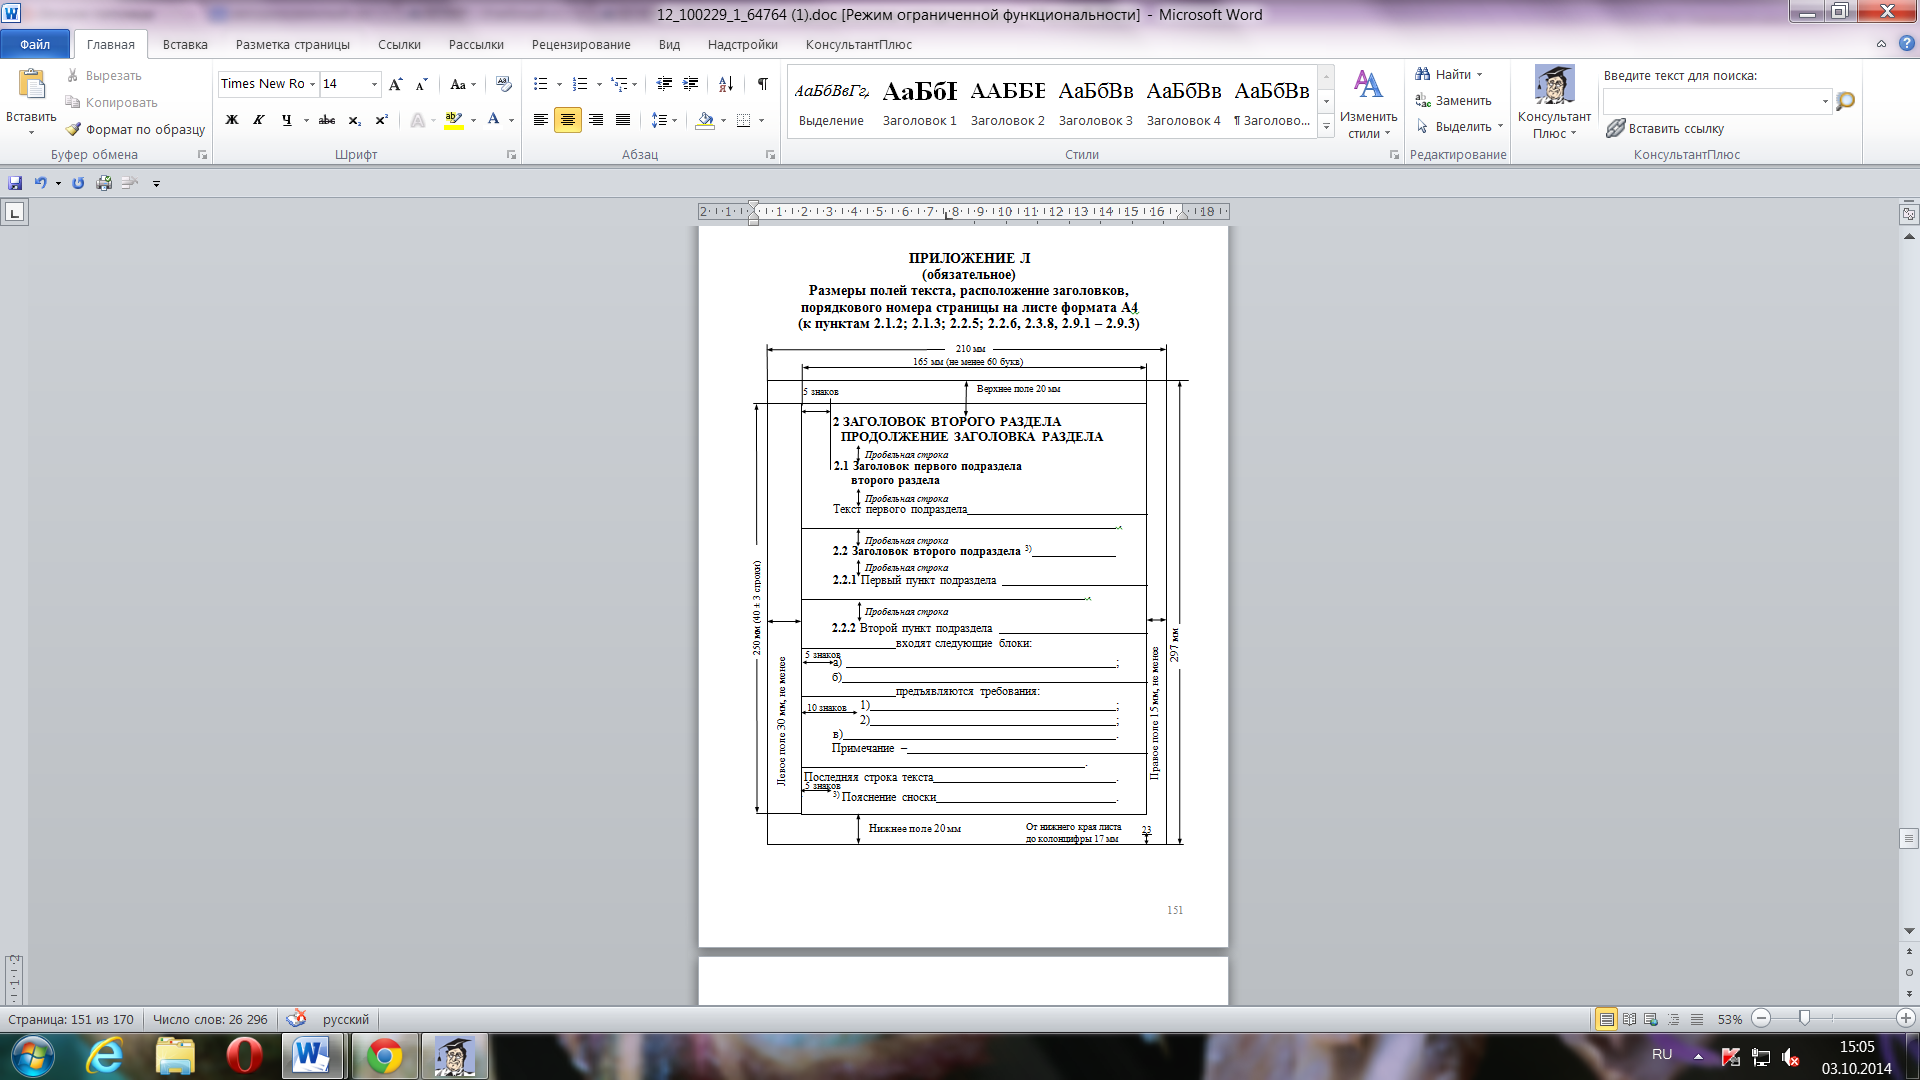Open font name dropdown (Times New Ro)
This screenshot has width=1920, height=1080.
tap(313, 84)
